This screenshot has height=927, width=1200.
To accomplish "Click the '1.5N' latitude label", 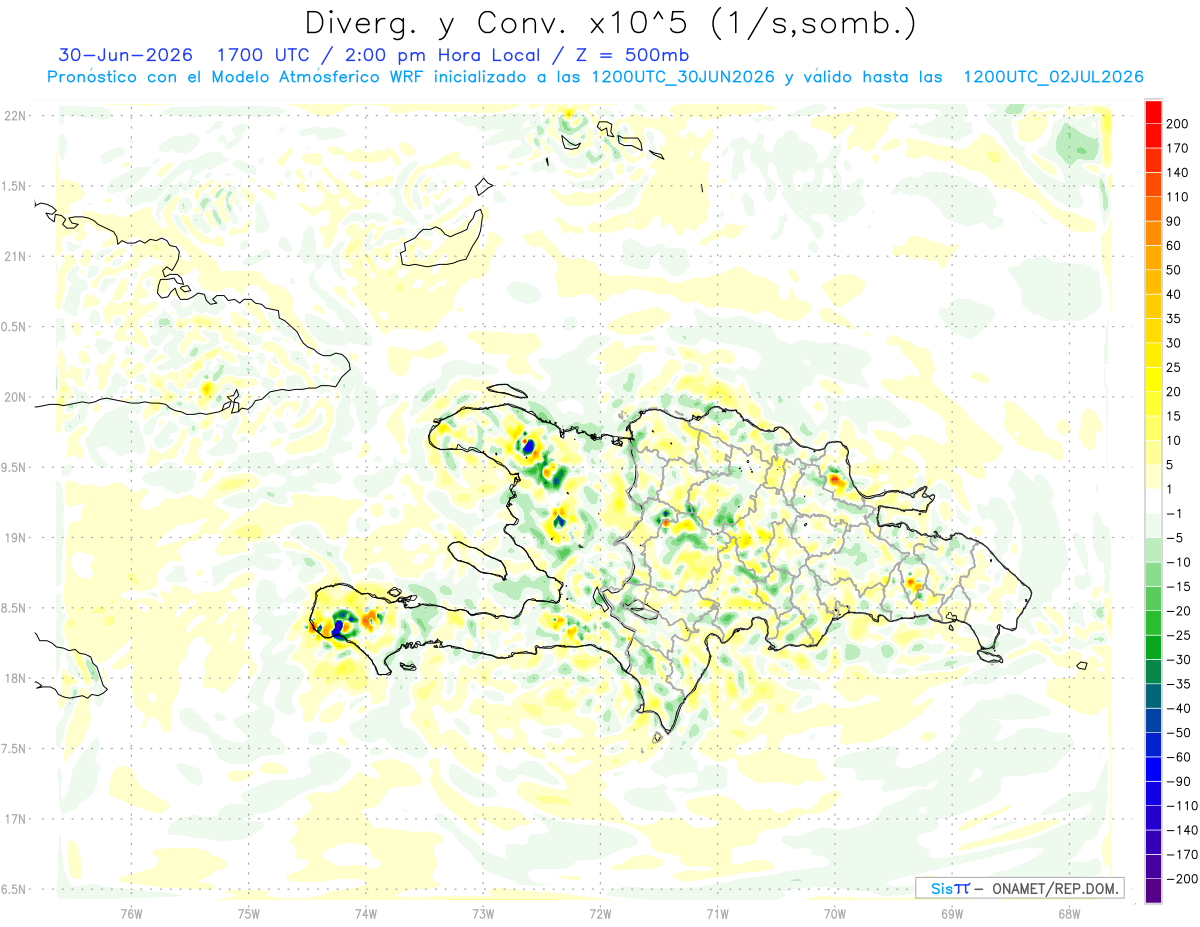I will [x=15, y=186].
